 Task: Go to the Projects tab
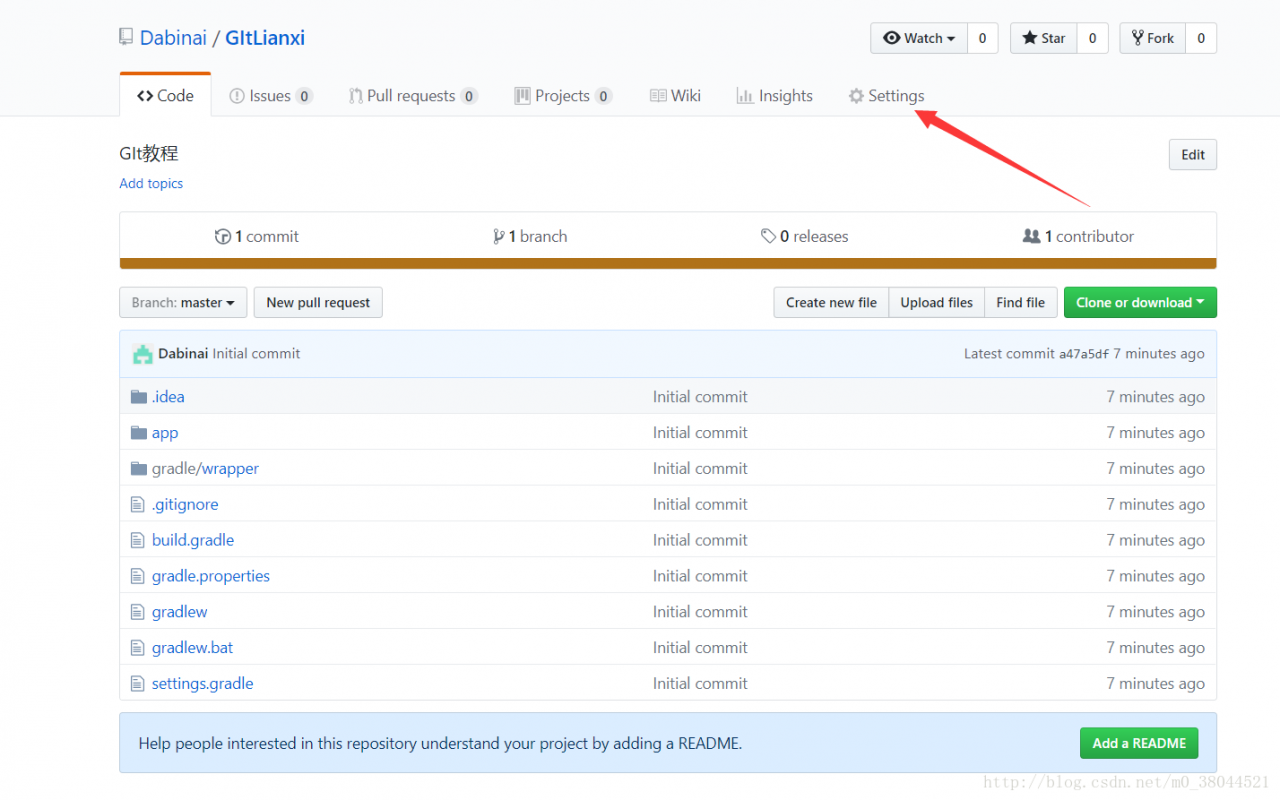(563, 96)
